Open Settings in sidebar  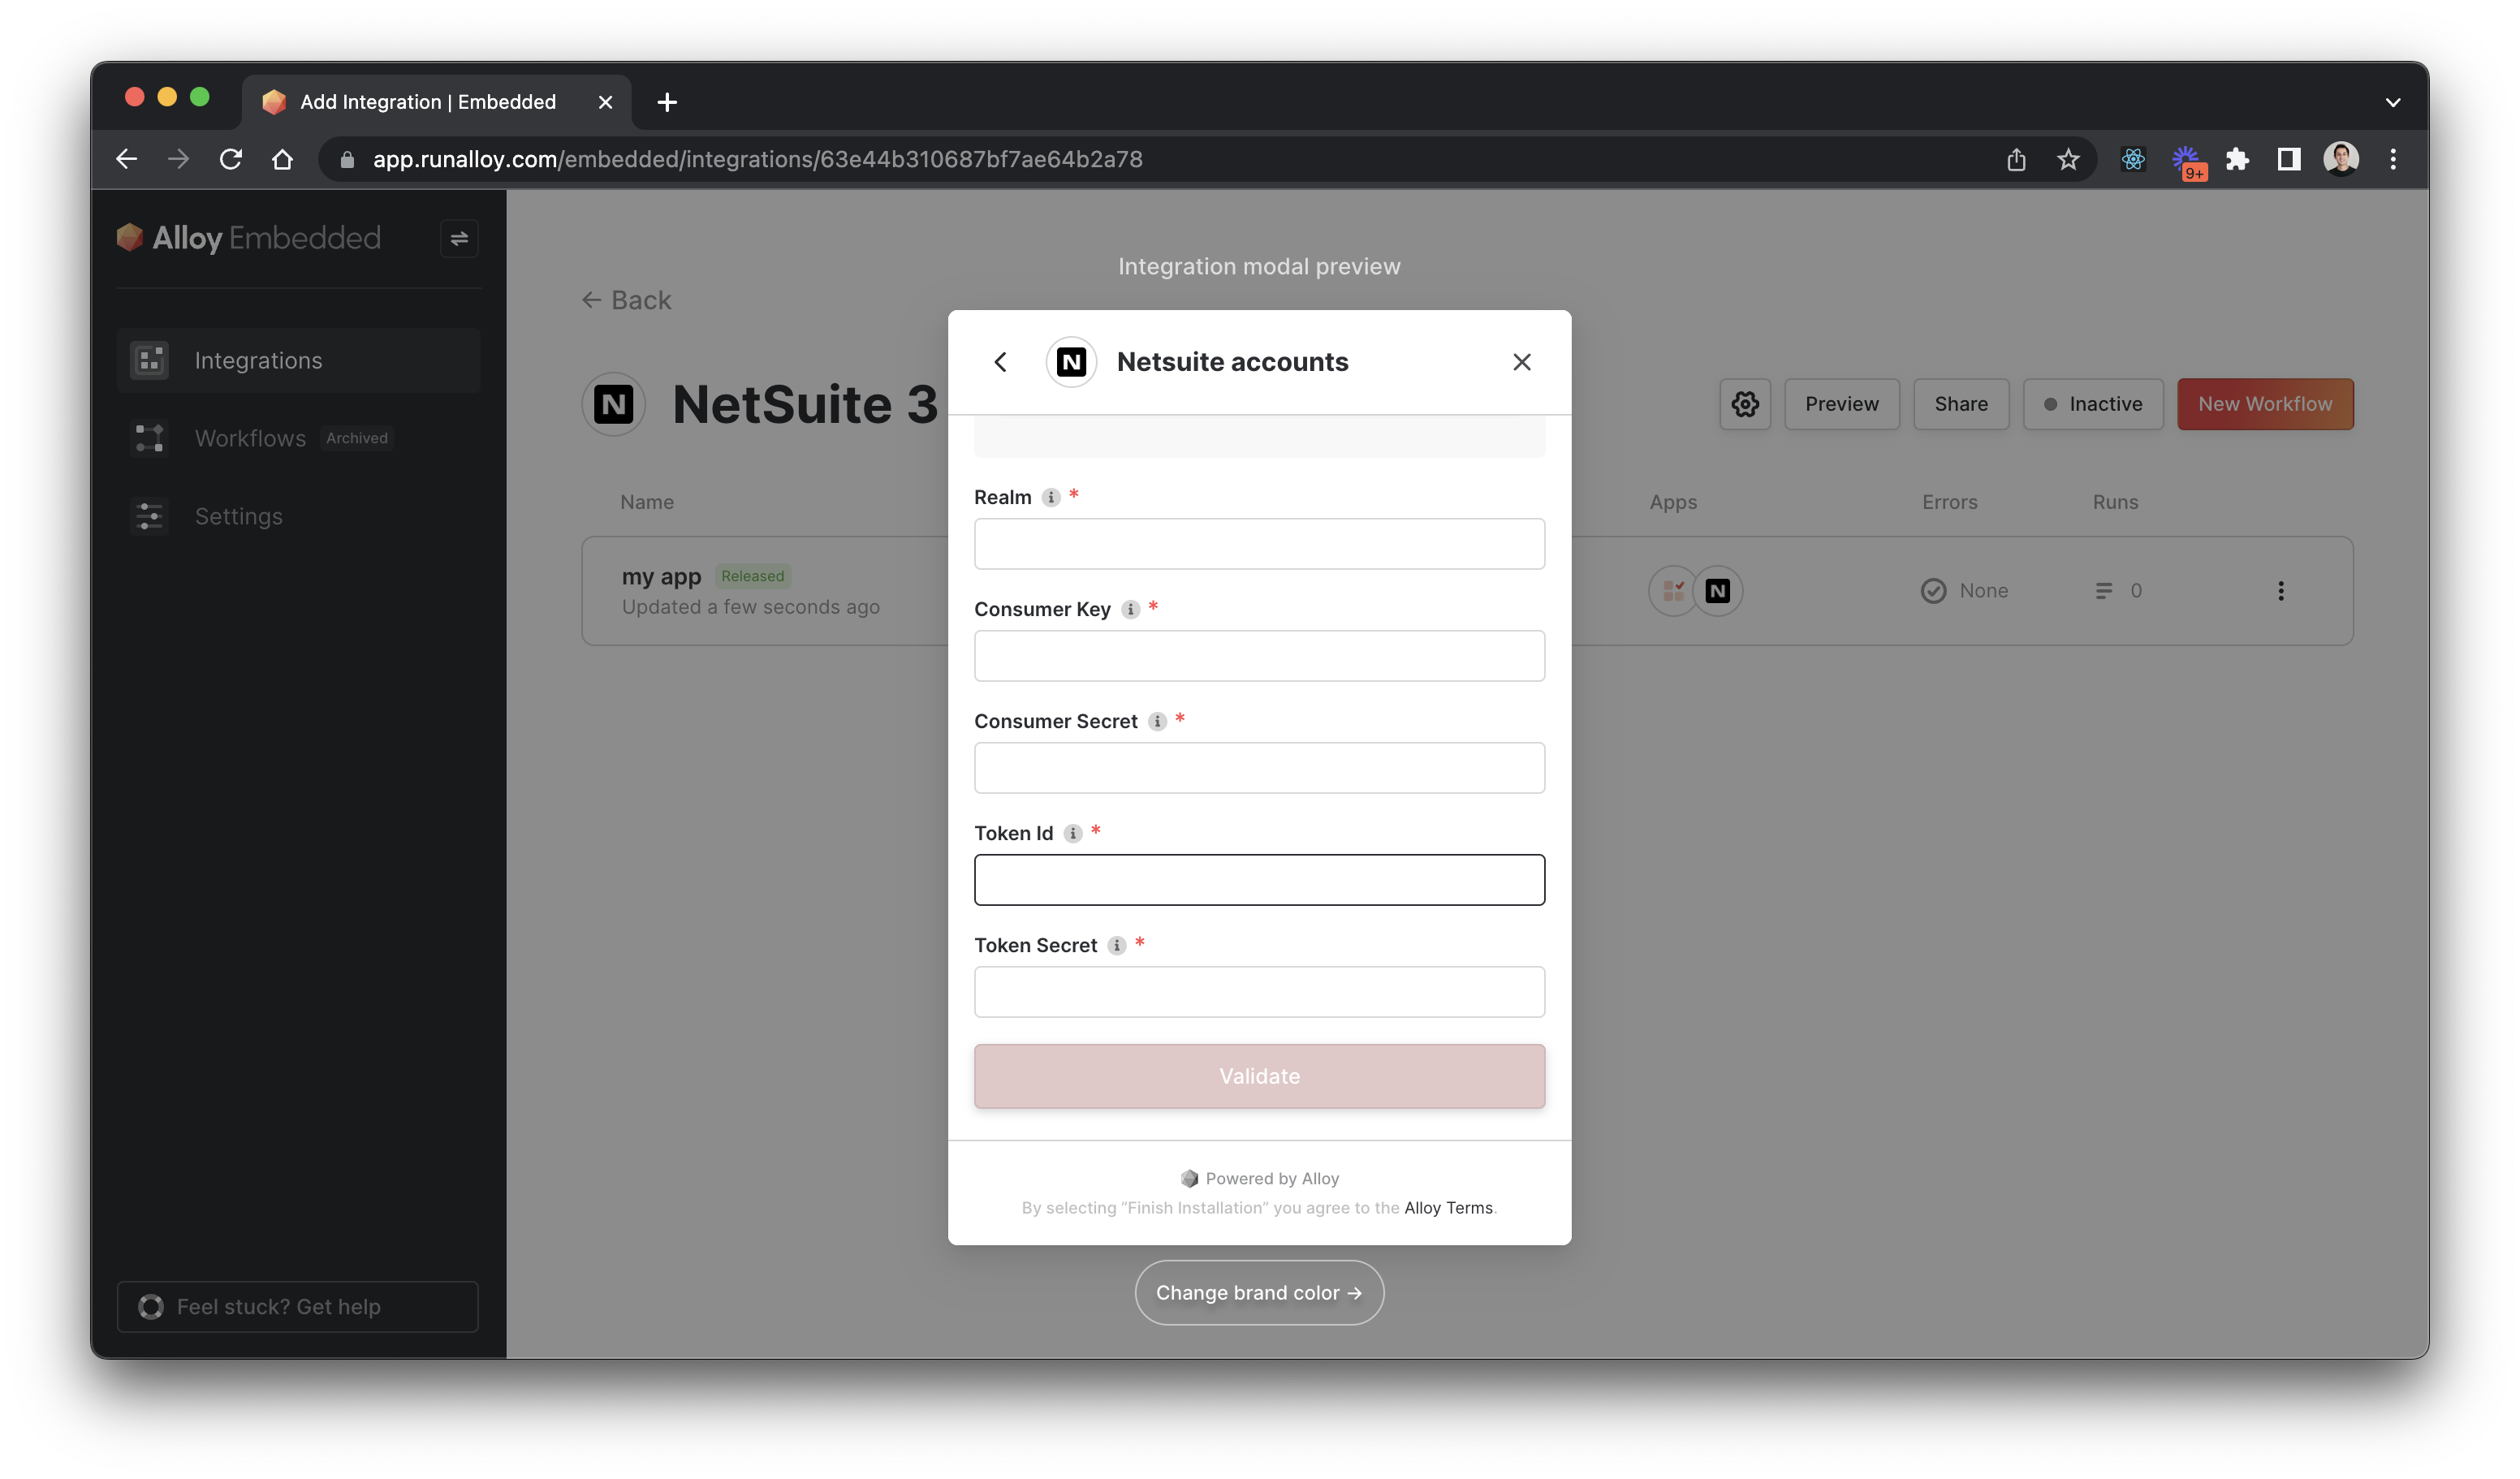point(238,516)
